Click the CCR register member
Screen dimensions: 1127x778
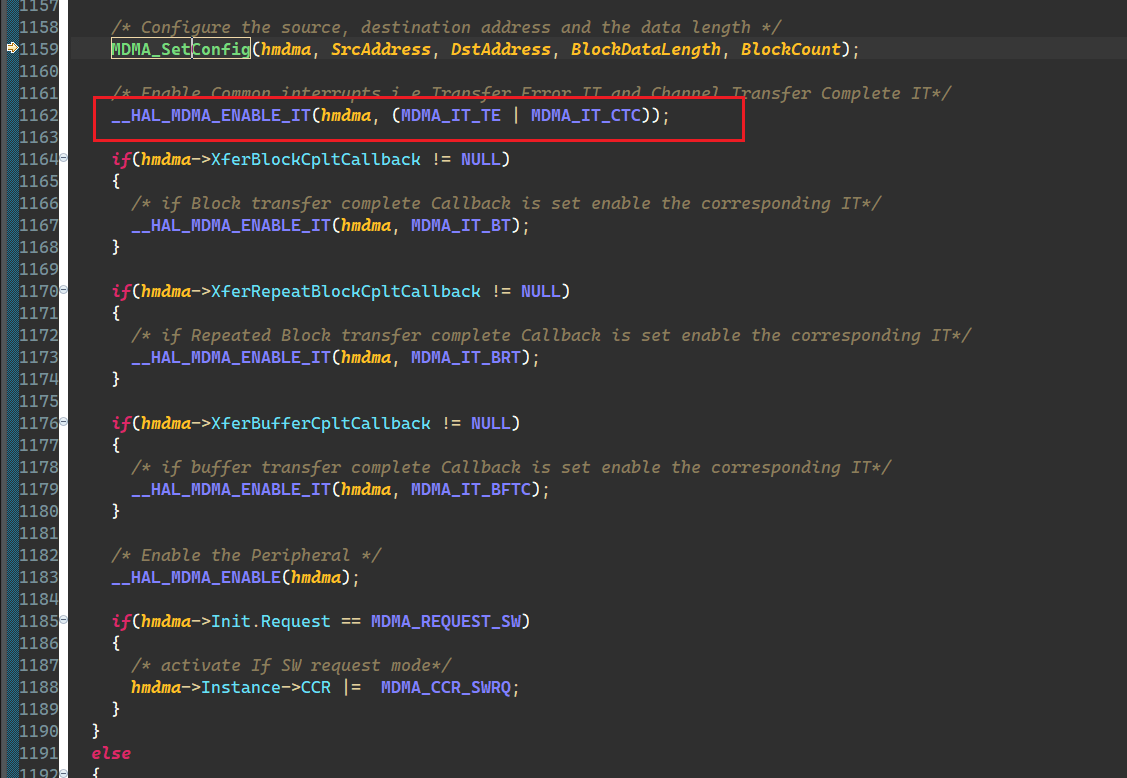[316, 687]
